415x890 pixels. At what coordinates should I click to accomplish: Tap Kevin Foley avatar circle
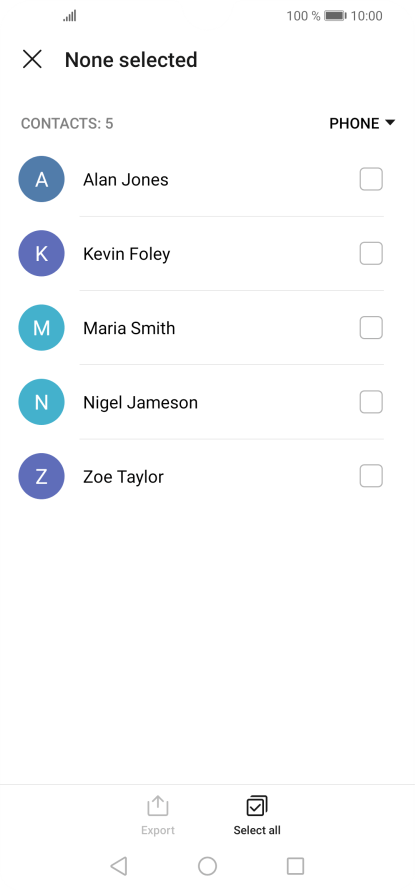point(41,254)
